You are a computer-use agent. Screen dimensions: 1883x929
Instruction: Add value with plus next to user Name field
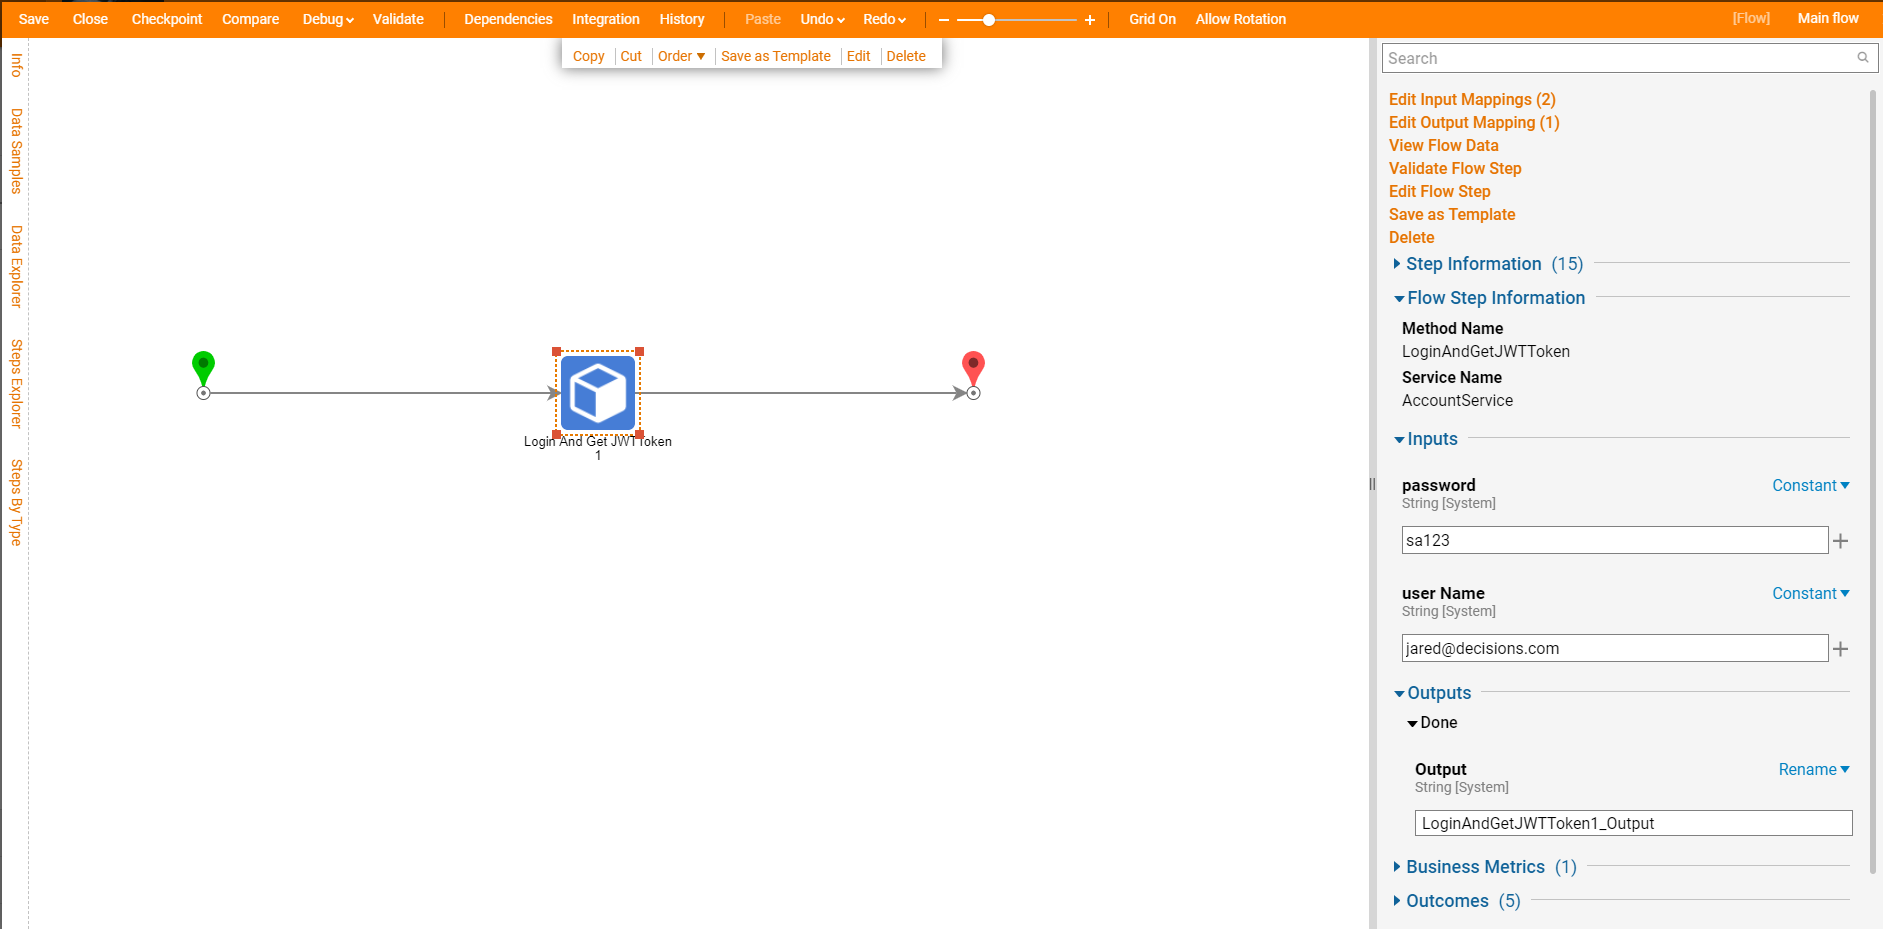[x=1840, y=649]
